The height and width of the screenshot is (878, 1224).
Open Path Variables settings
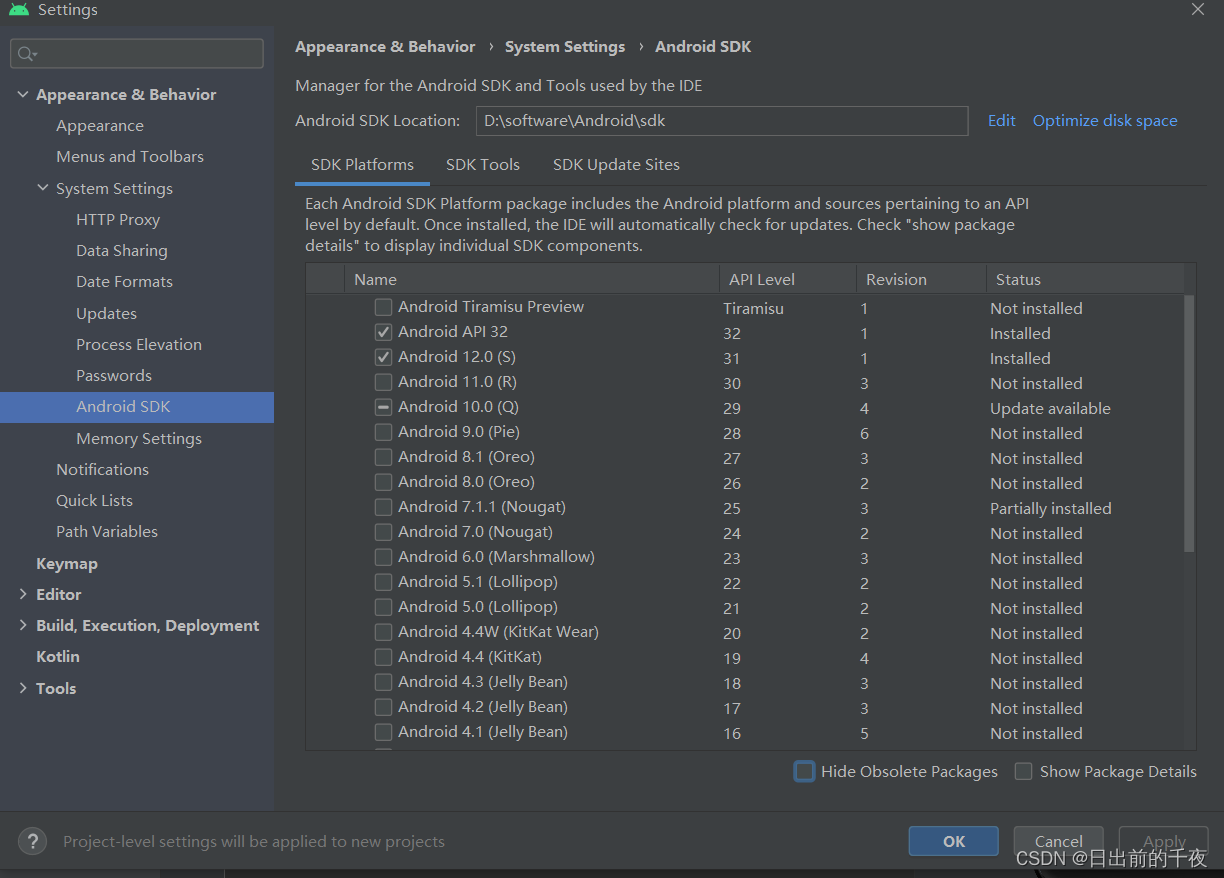(x=107, y=531)
